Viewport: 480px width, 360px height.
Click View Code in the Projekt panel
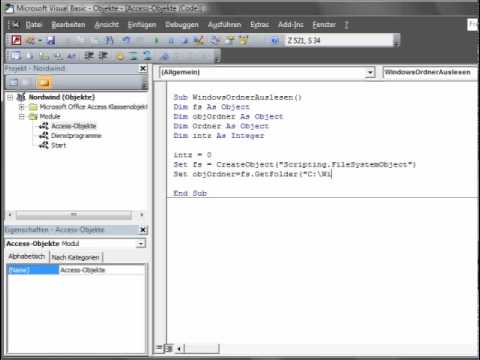tap(13, 83)
